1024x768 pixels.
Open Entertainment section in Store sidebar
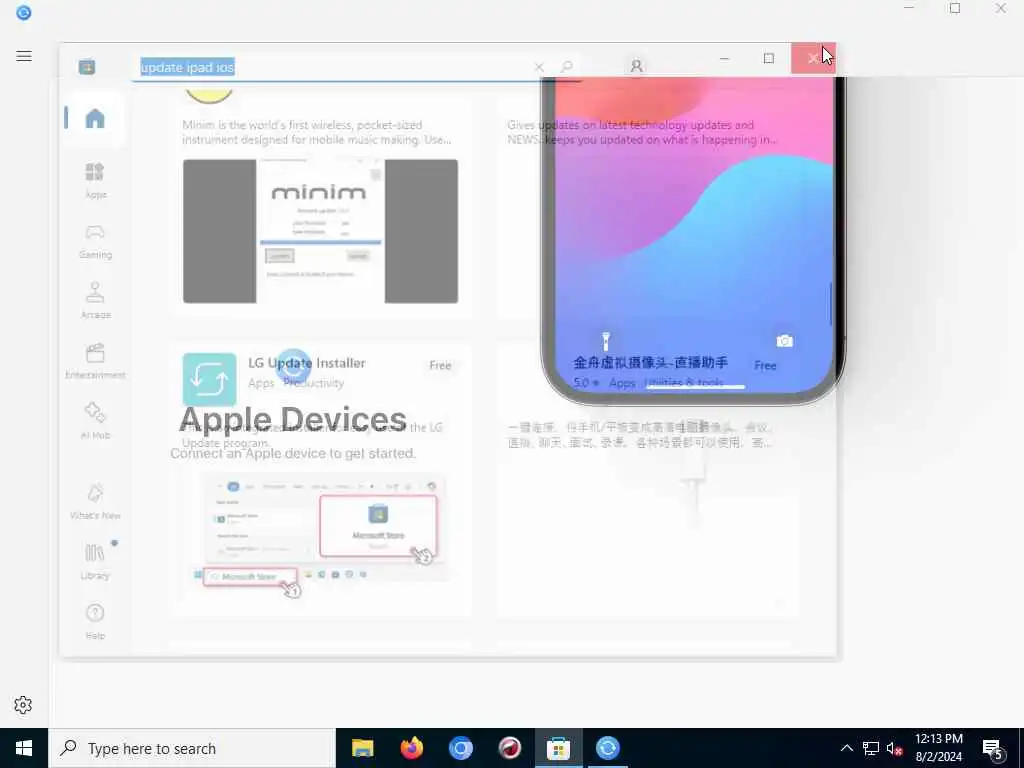click(95, 360)
